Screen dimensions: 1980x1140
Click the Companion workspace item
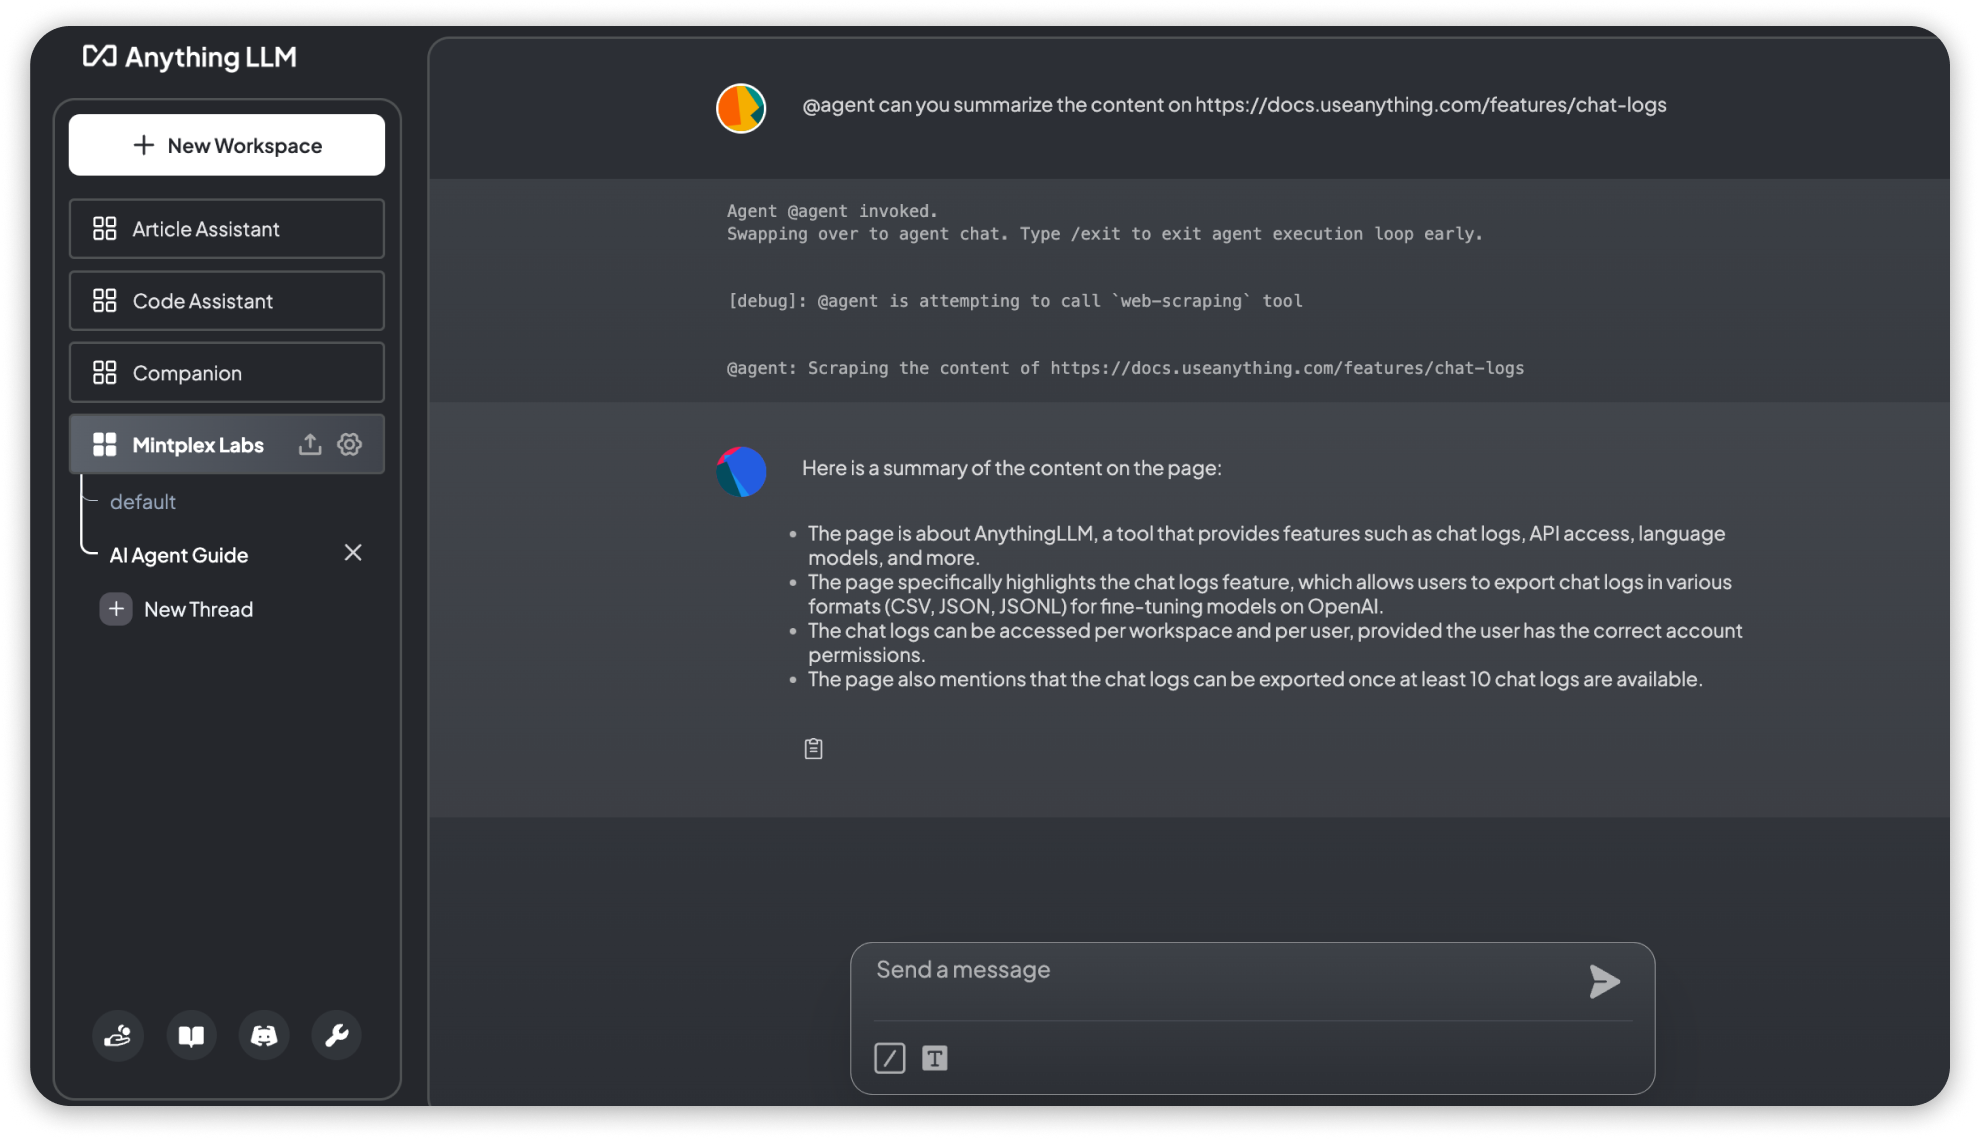224,373
